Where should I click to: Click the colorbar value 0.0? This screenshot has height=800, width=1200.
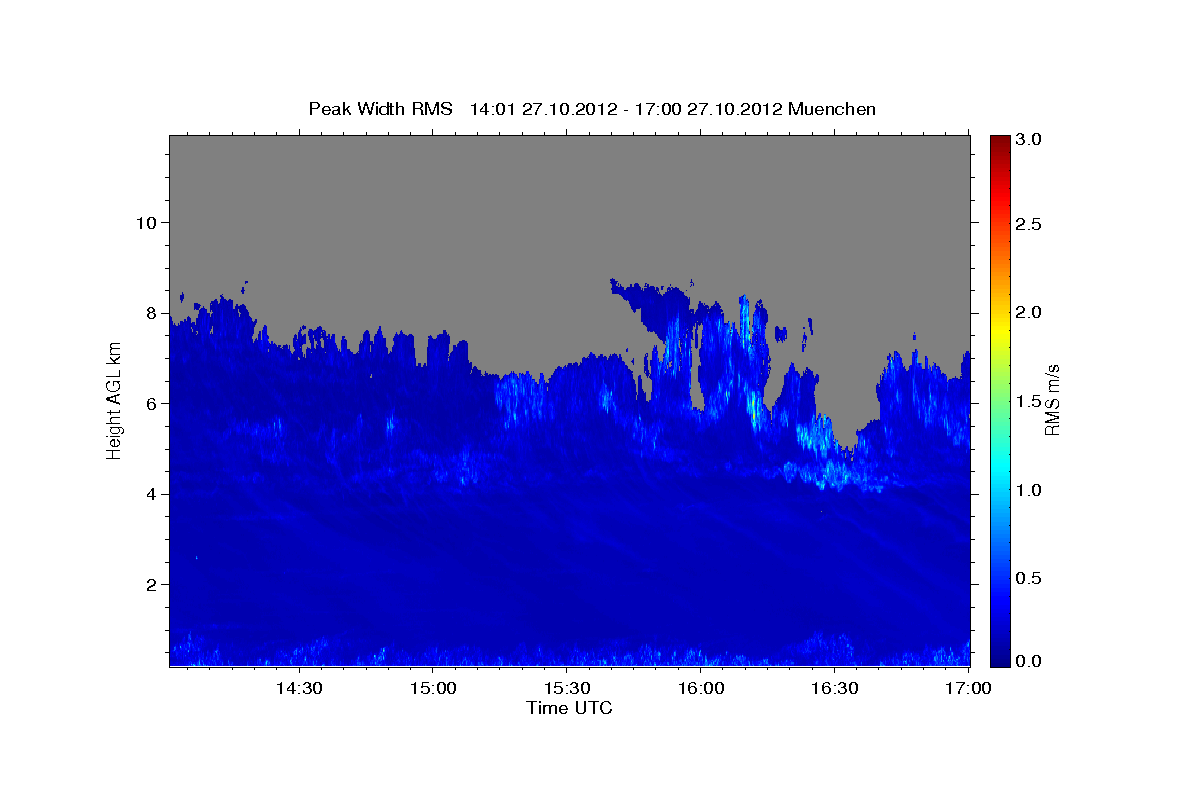pyautogui.click(x=1029, y=661)
